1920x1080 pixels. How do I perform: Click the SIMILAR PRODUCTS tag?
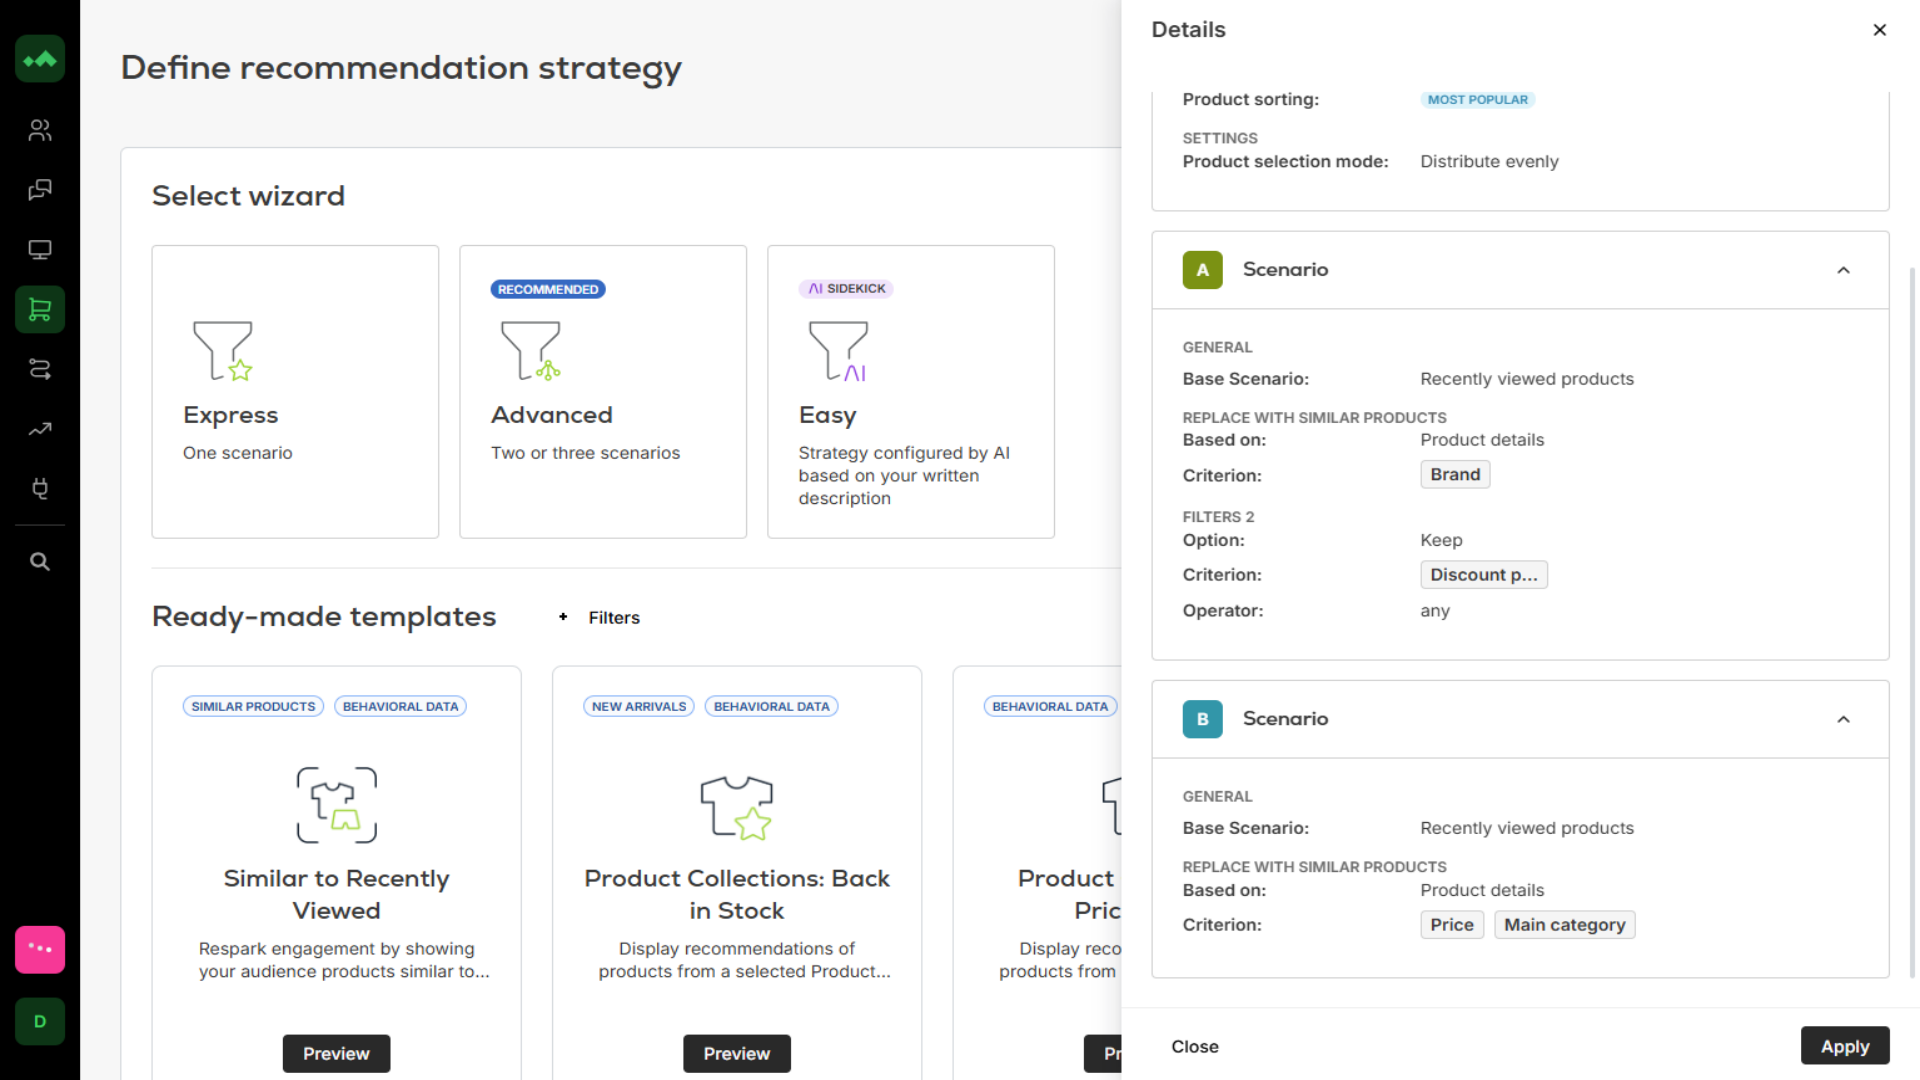[253, 706]
